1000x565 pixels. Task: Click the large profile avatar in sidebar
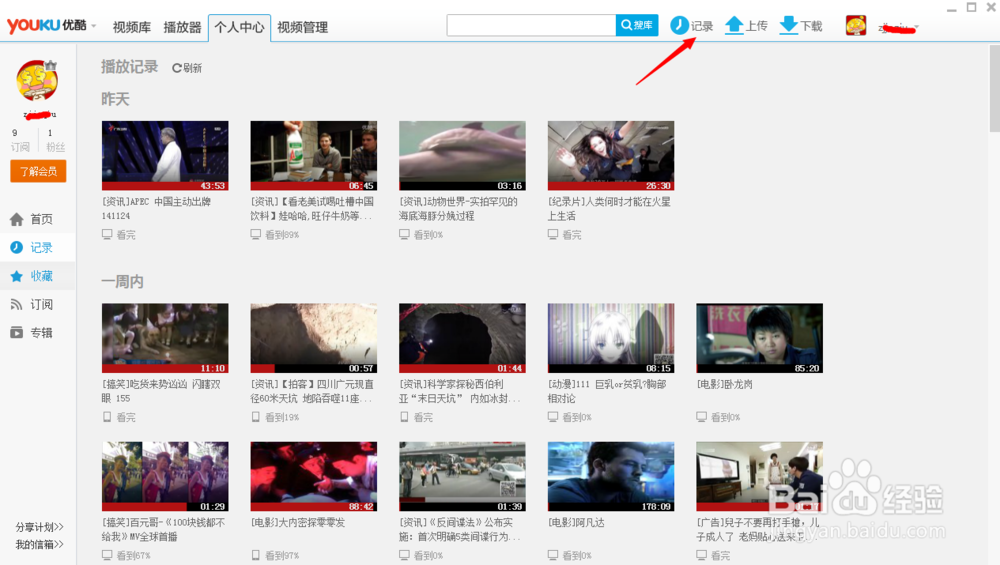[37, 80]
